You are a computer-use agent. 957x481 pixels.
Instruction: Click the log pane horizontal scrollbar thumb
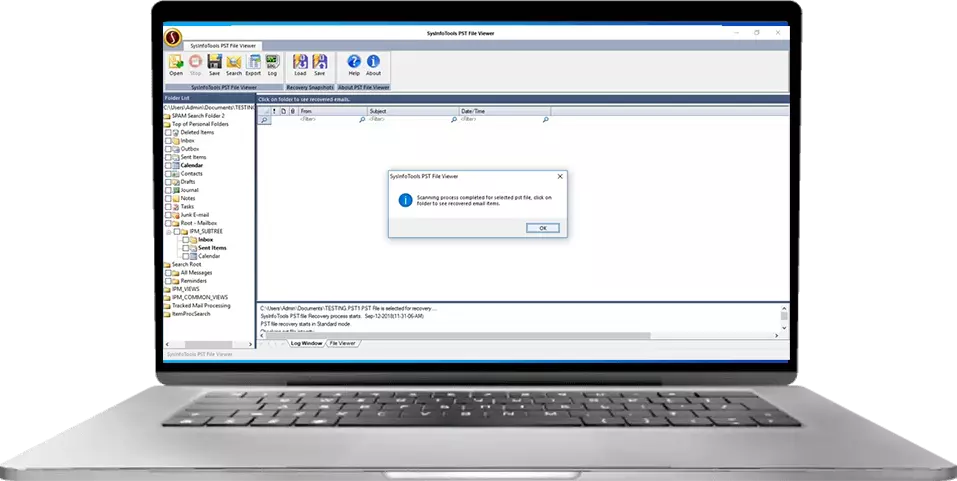click(x=458, y=336)
